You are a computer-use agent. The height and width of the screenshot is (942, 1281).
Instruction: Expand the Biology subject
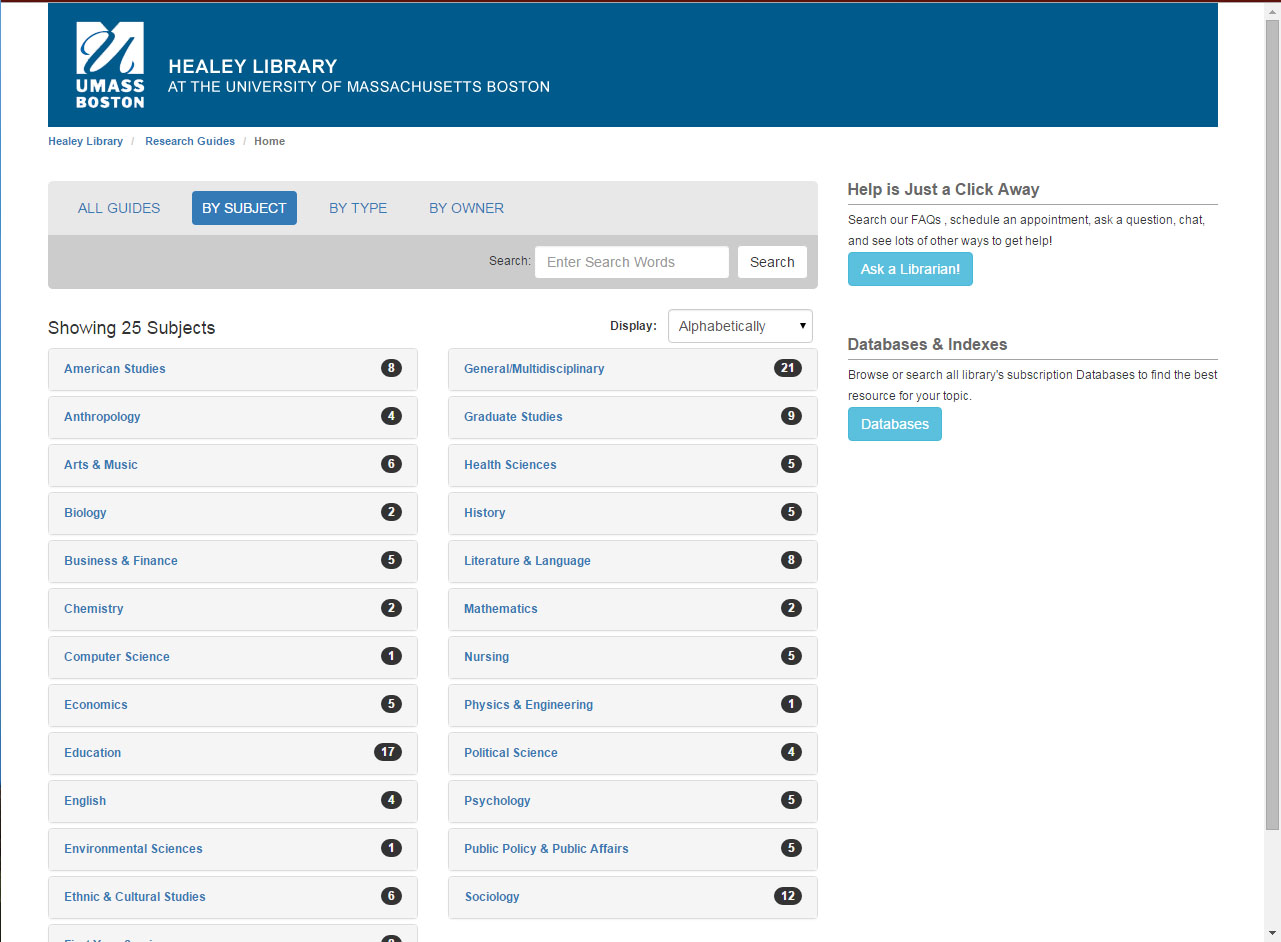233,513
